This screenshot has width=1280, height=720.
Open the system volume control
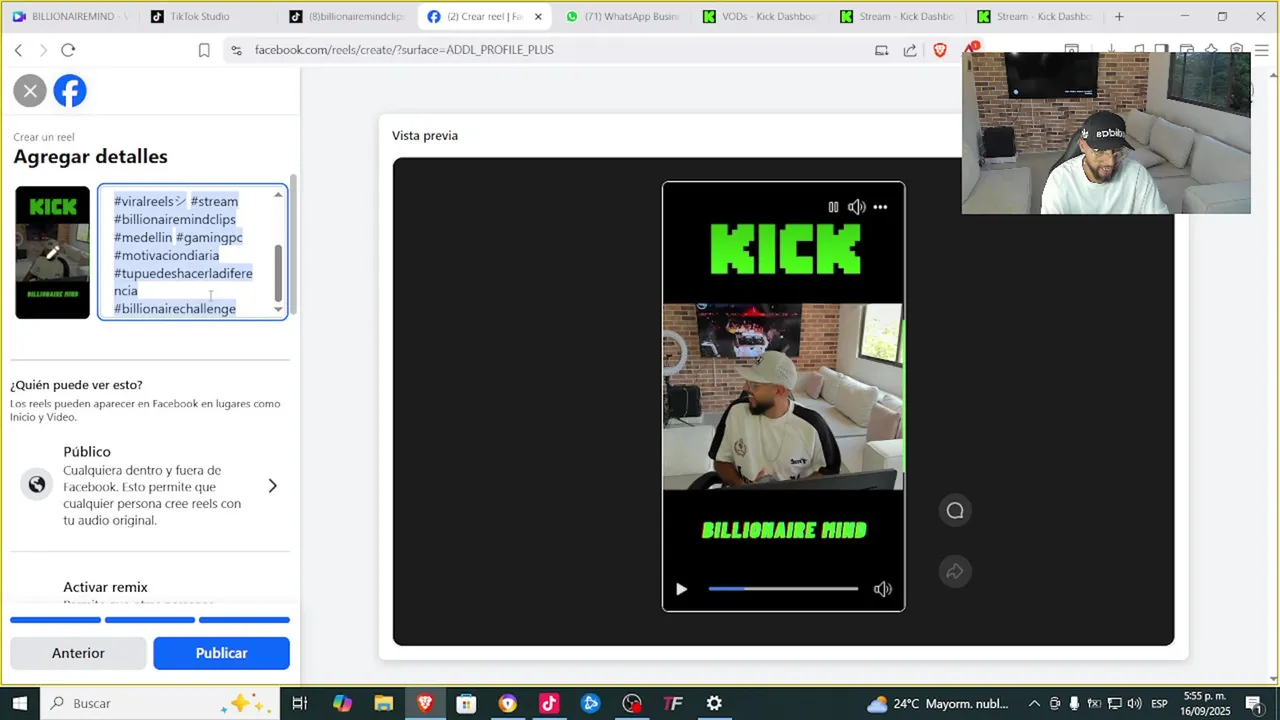[1134, 703]
